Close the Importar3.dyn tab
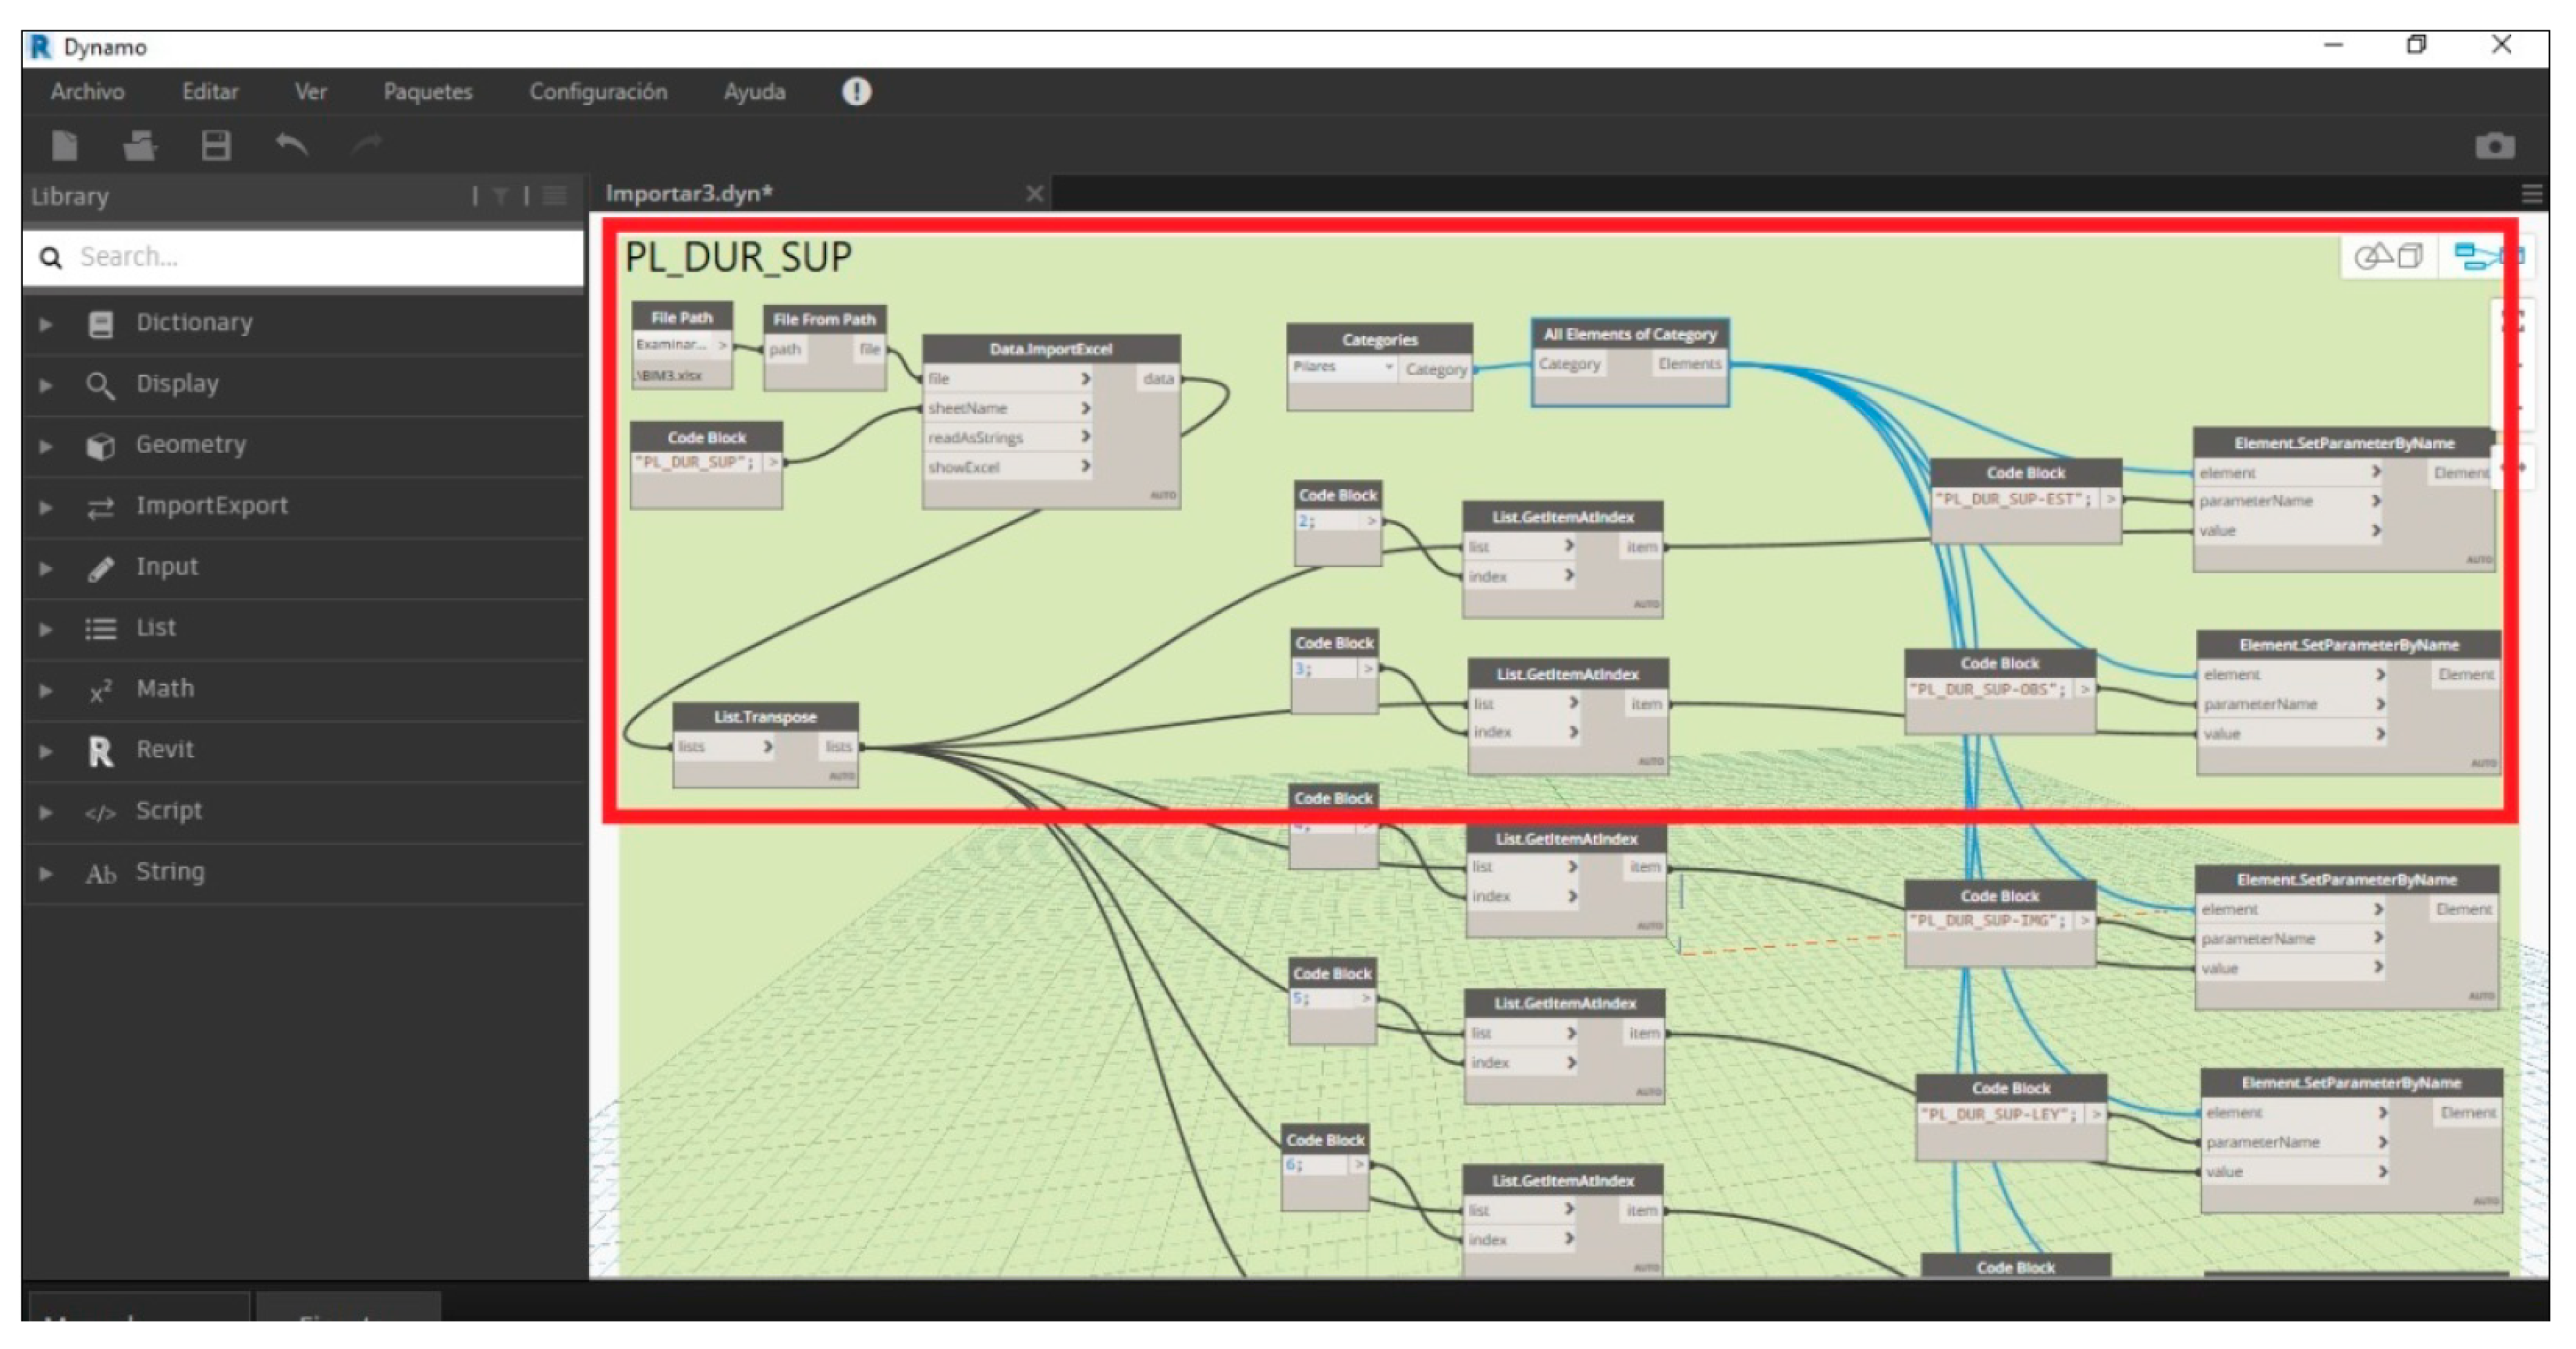Viewport: 2576px width, 1349px height. point(1034,194)
